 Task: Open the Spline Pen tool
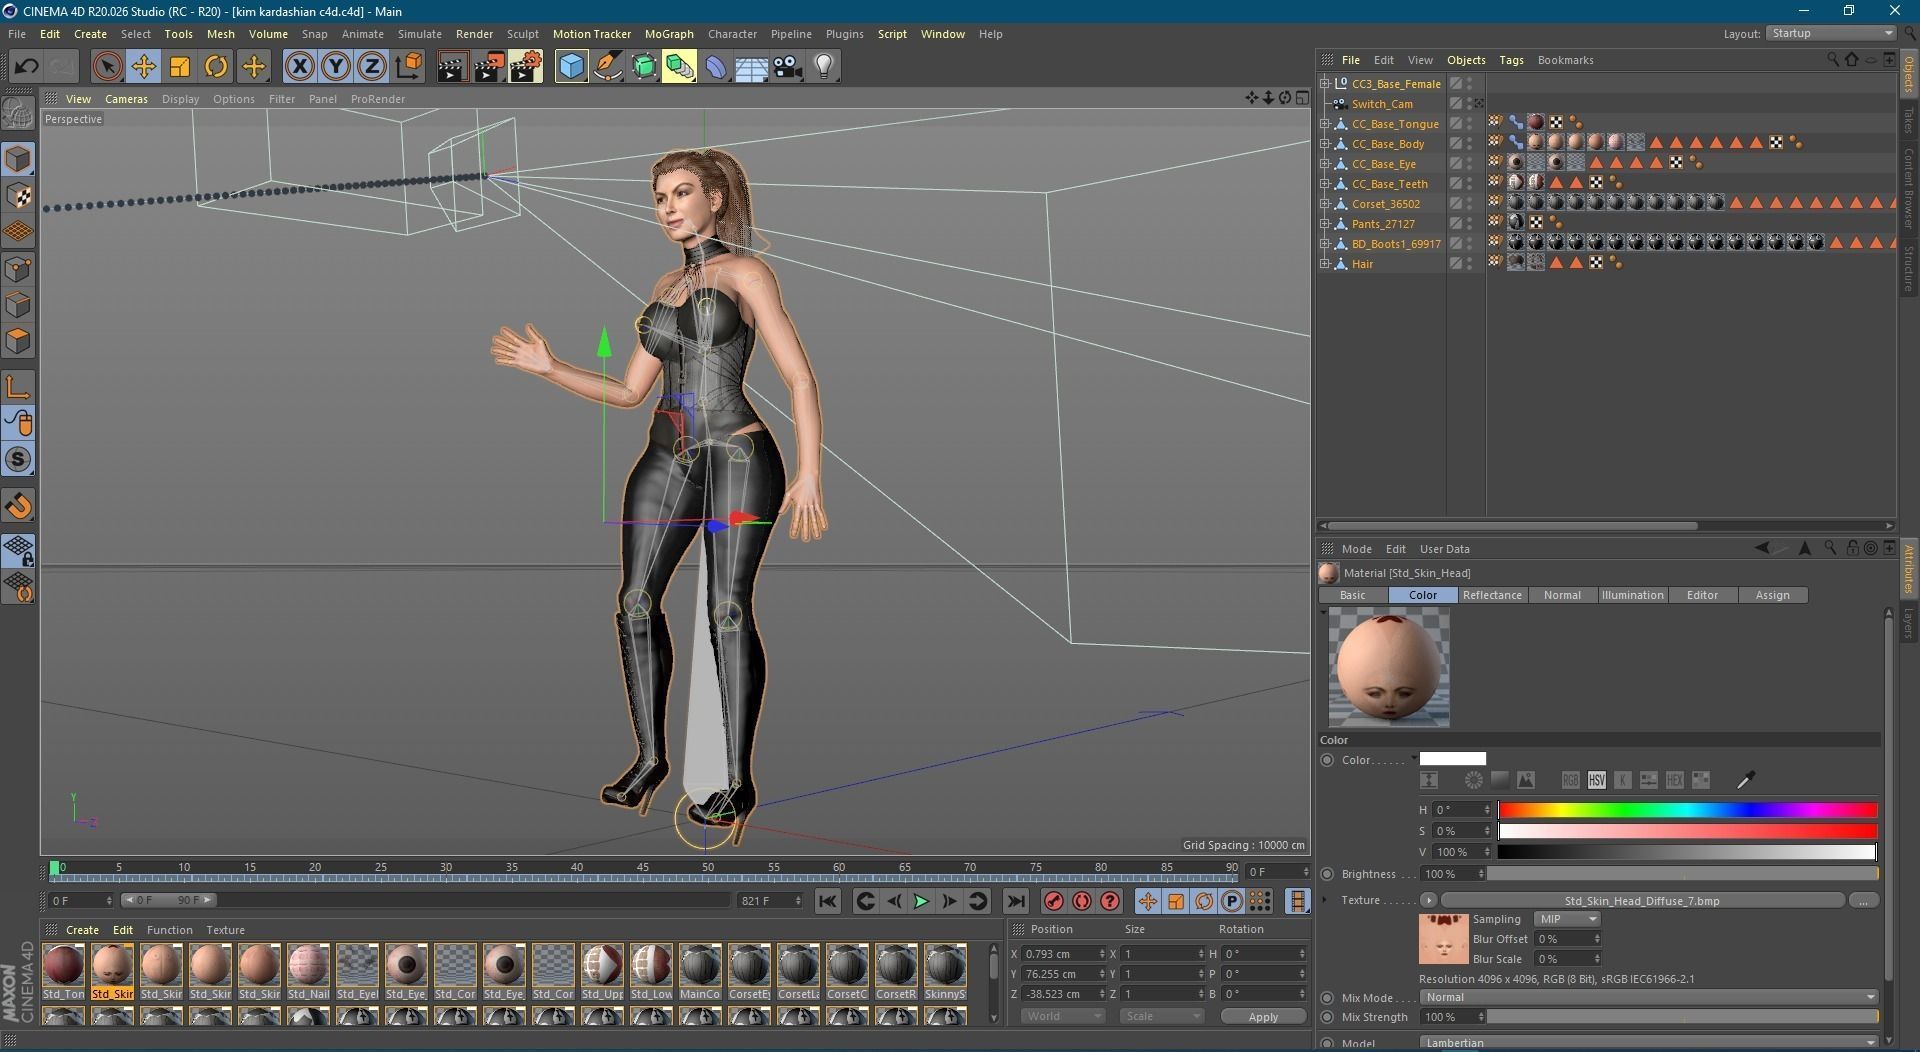click(x=607, y=67)
